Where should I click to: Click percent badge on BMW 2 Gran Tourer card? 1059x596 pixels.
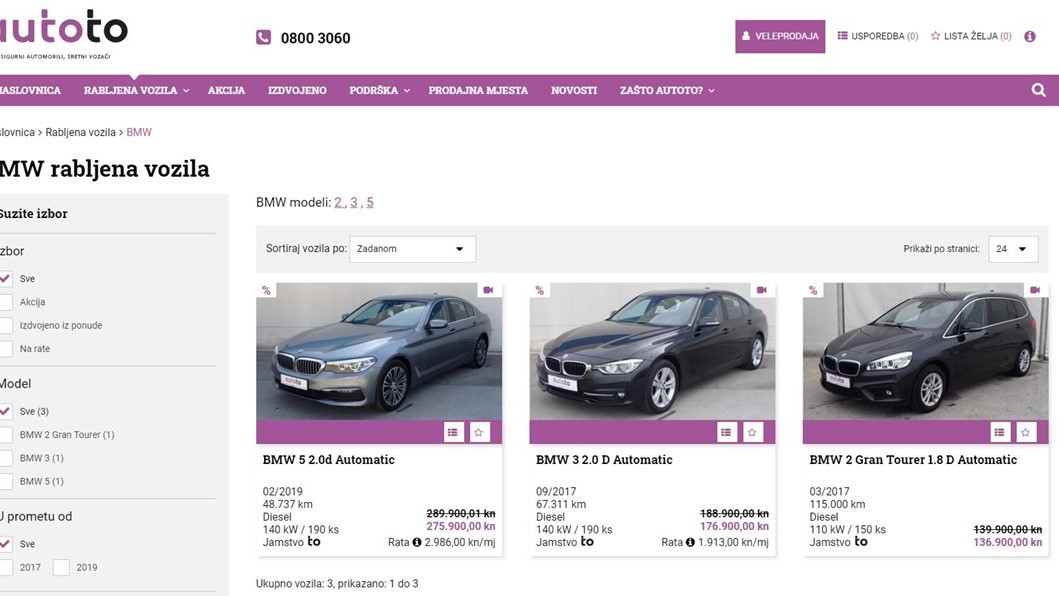812,291
